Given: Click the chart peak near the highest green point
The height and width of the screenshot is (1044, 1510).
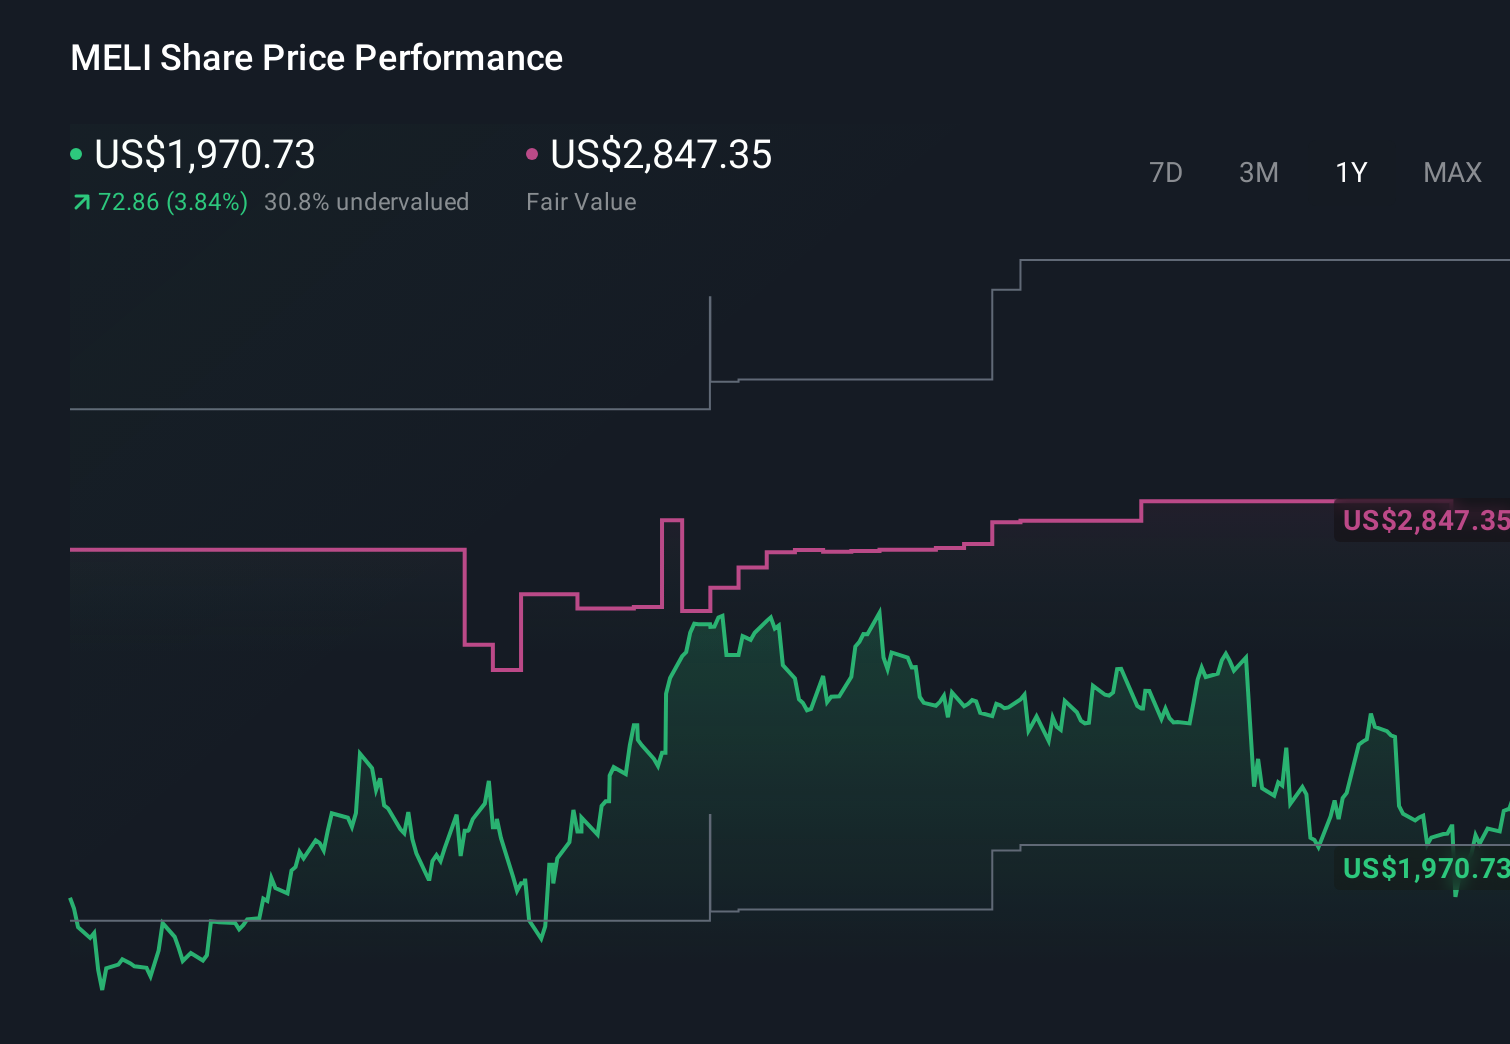Looking at the screenshot, I should [880, 608].
